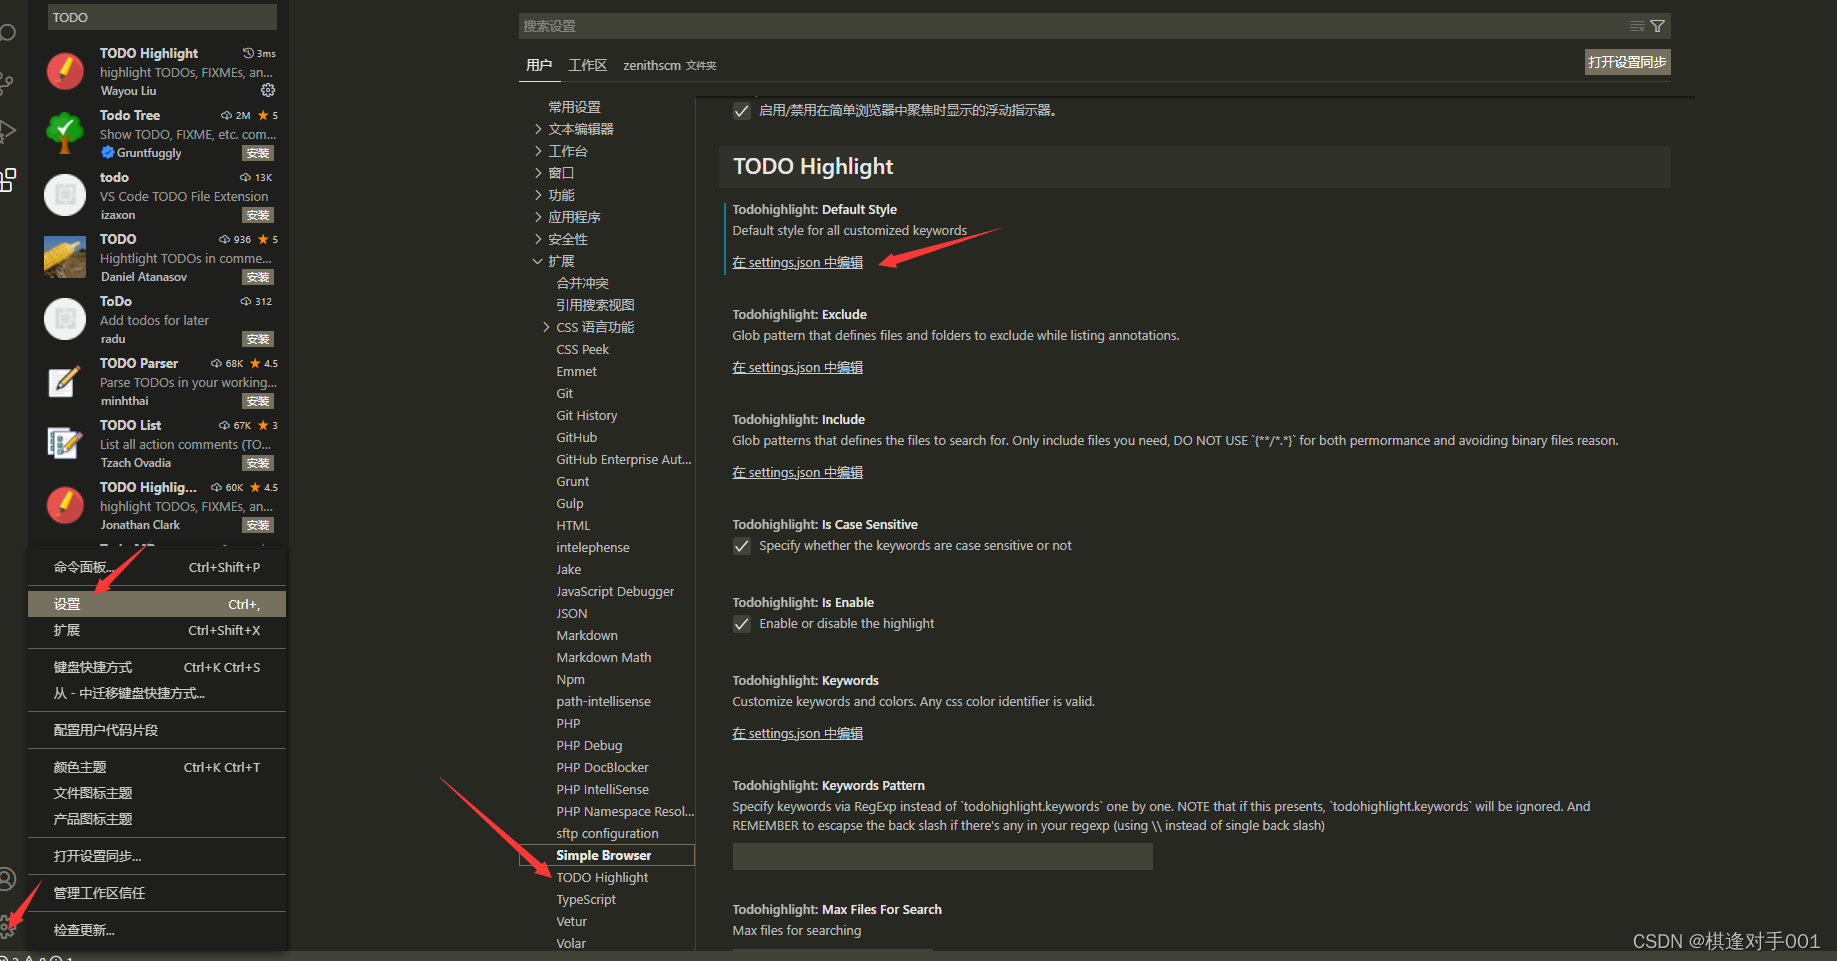Image resolution: width=1837 pixels, height=961 pixels.
Task: Click TODO Highlight by Wayou Liu pencil icon
Action: click(65, 71)
